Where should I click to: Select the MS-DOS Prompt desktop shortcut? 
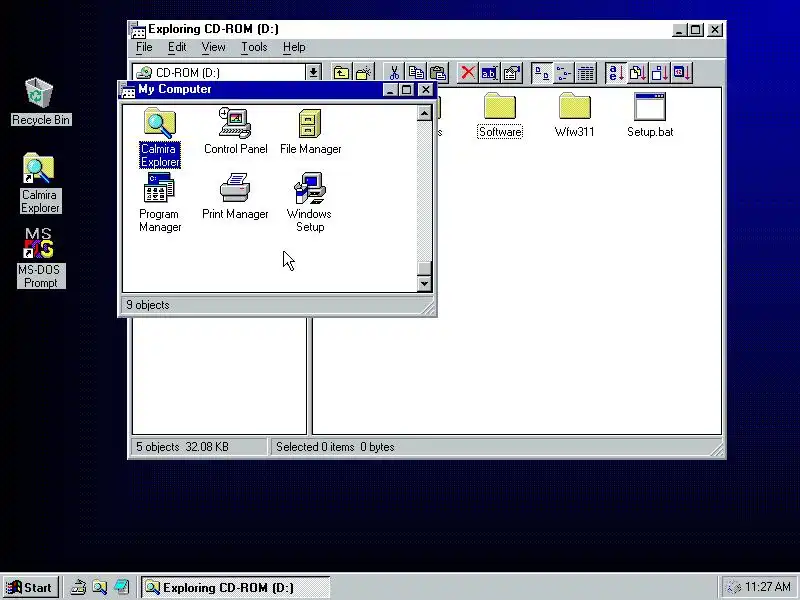(x=40, y=258)
